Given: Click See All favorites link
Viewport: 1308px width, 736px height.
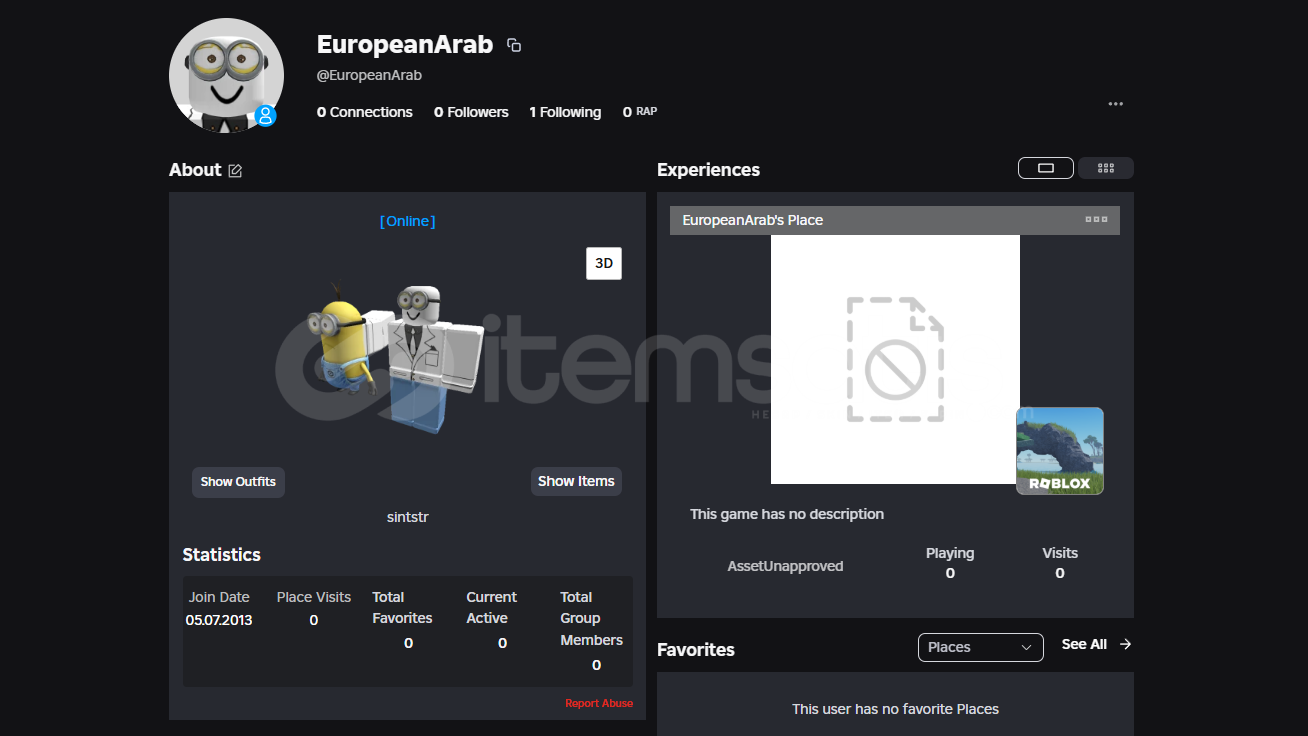Looking at the screenshot, I should 1084,644.
